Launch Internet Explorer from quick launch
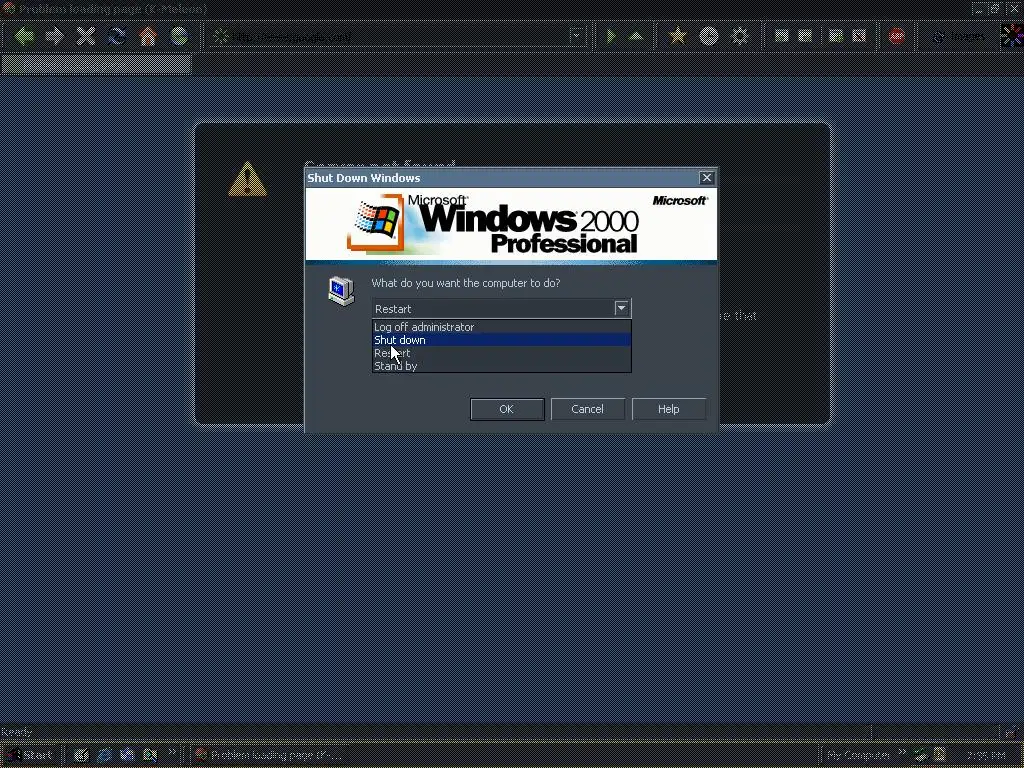 click(x=104, y=755)
